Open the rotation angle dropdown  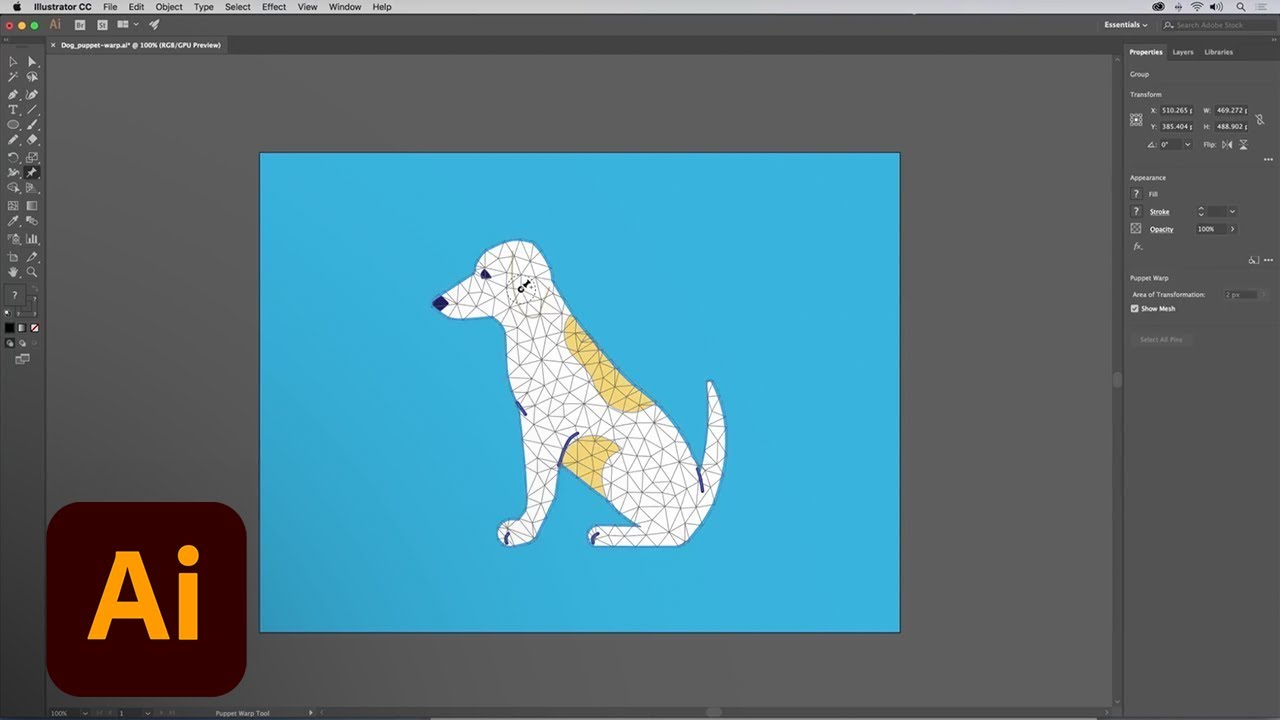tap(1187, 143)
